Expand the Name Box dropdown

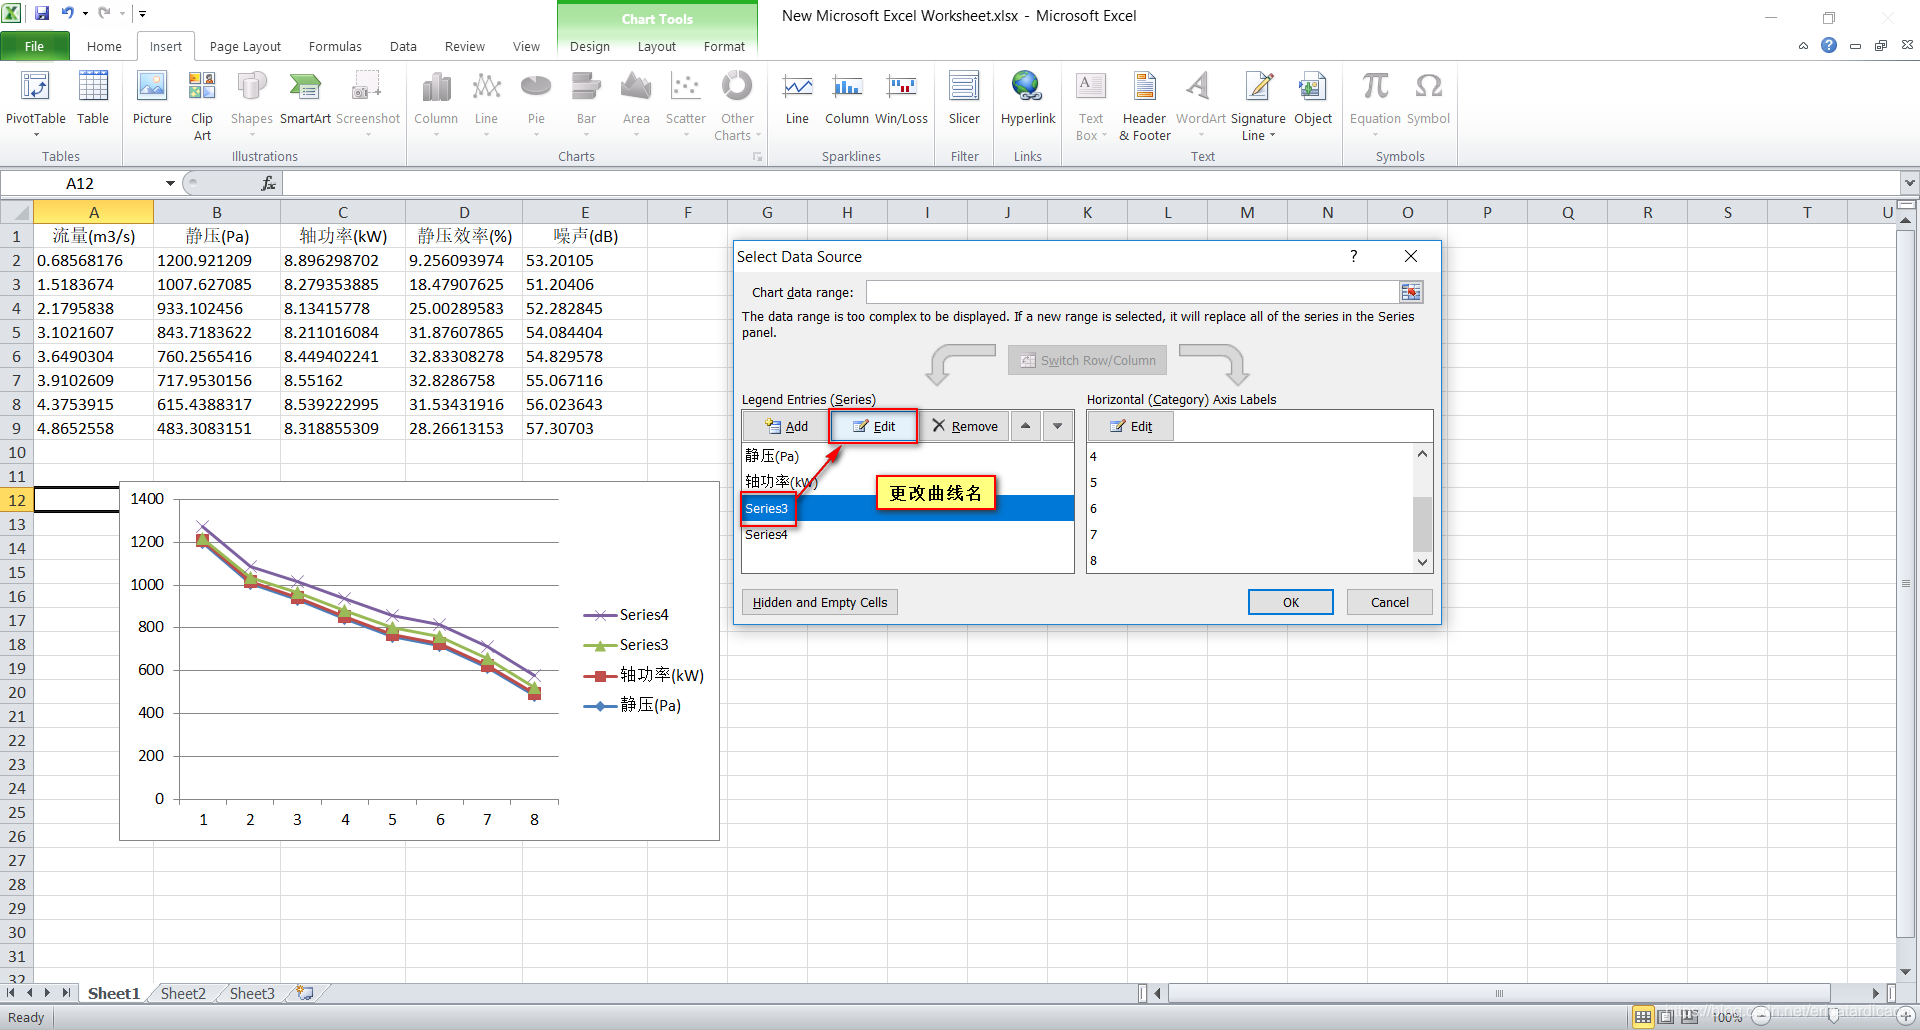170,183
